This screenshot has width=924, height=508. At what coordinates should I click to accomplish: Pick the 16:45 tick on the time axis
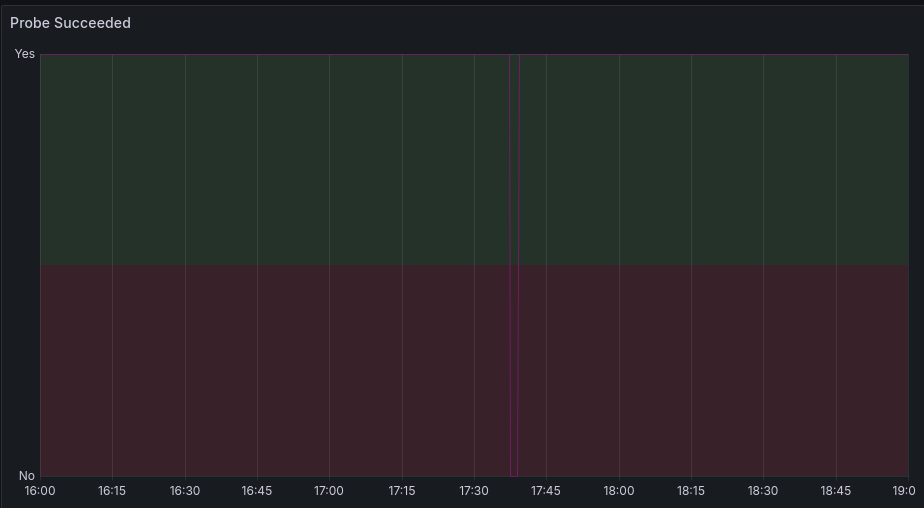pos(257,491)
